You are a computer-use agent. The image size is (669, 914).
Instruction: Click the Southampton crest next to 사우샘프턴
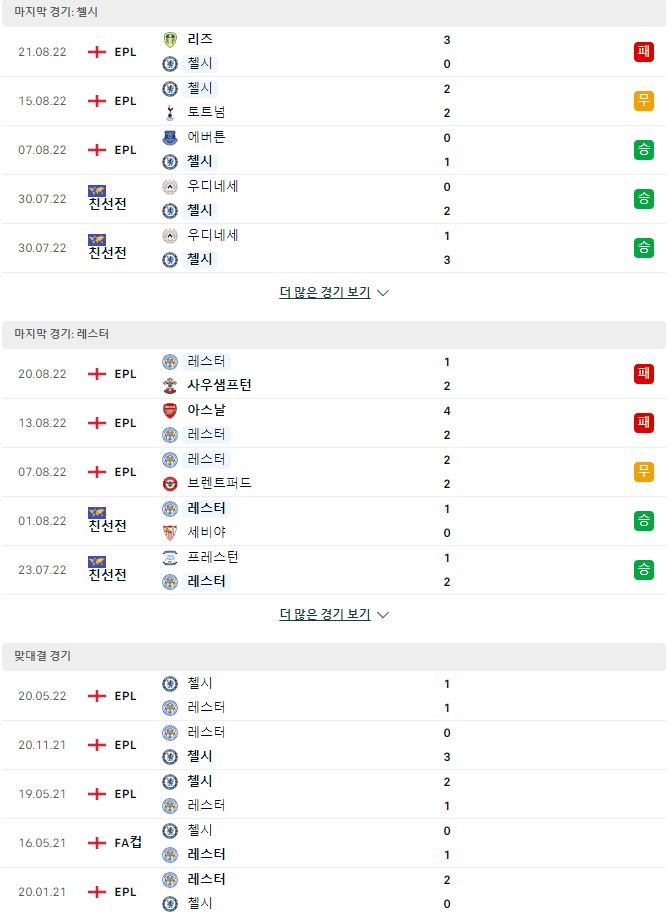(x=170, y=385)
